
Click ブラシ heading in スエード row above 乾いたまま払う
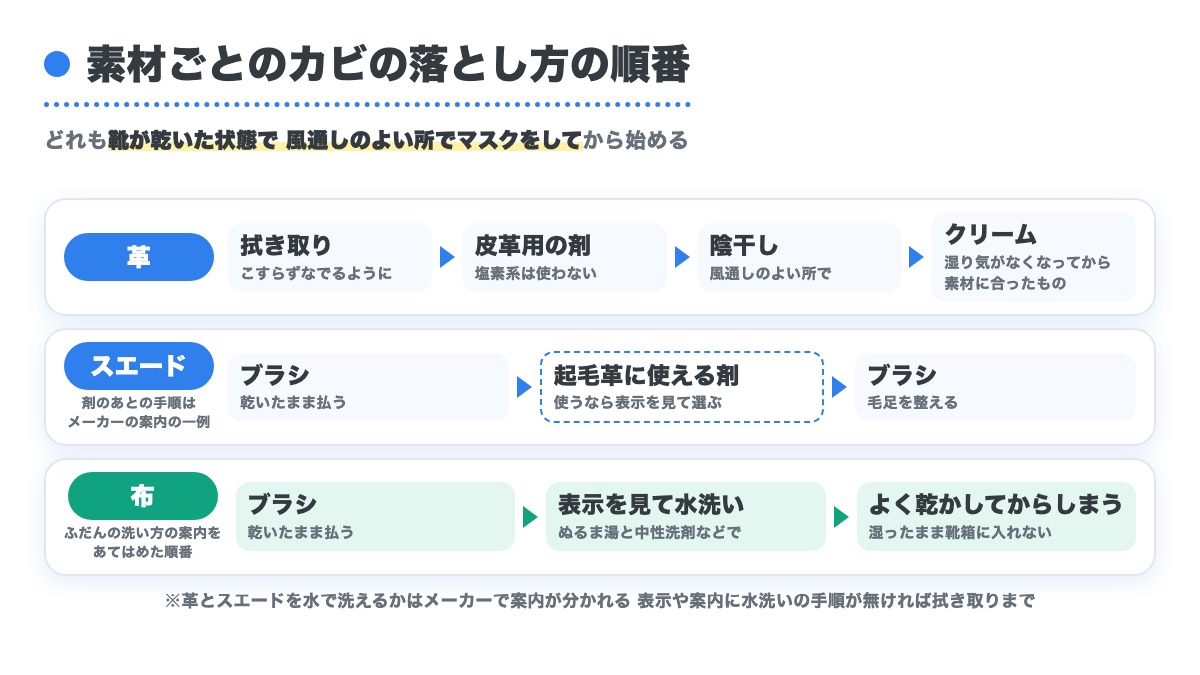tap(275, 375)
